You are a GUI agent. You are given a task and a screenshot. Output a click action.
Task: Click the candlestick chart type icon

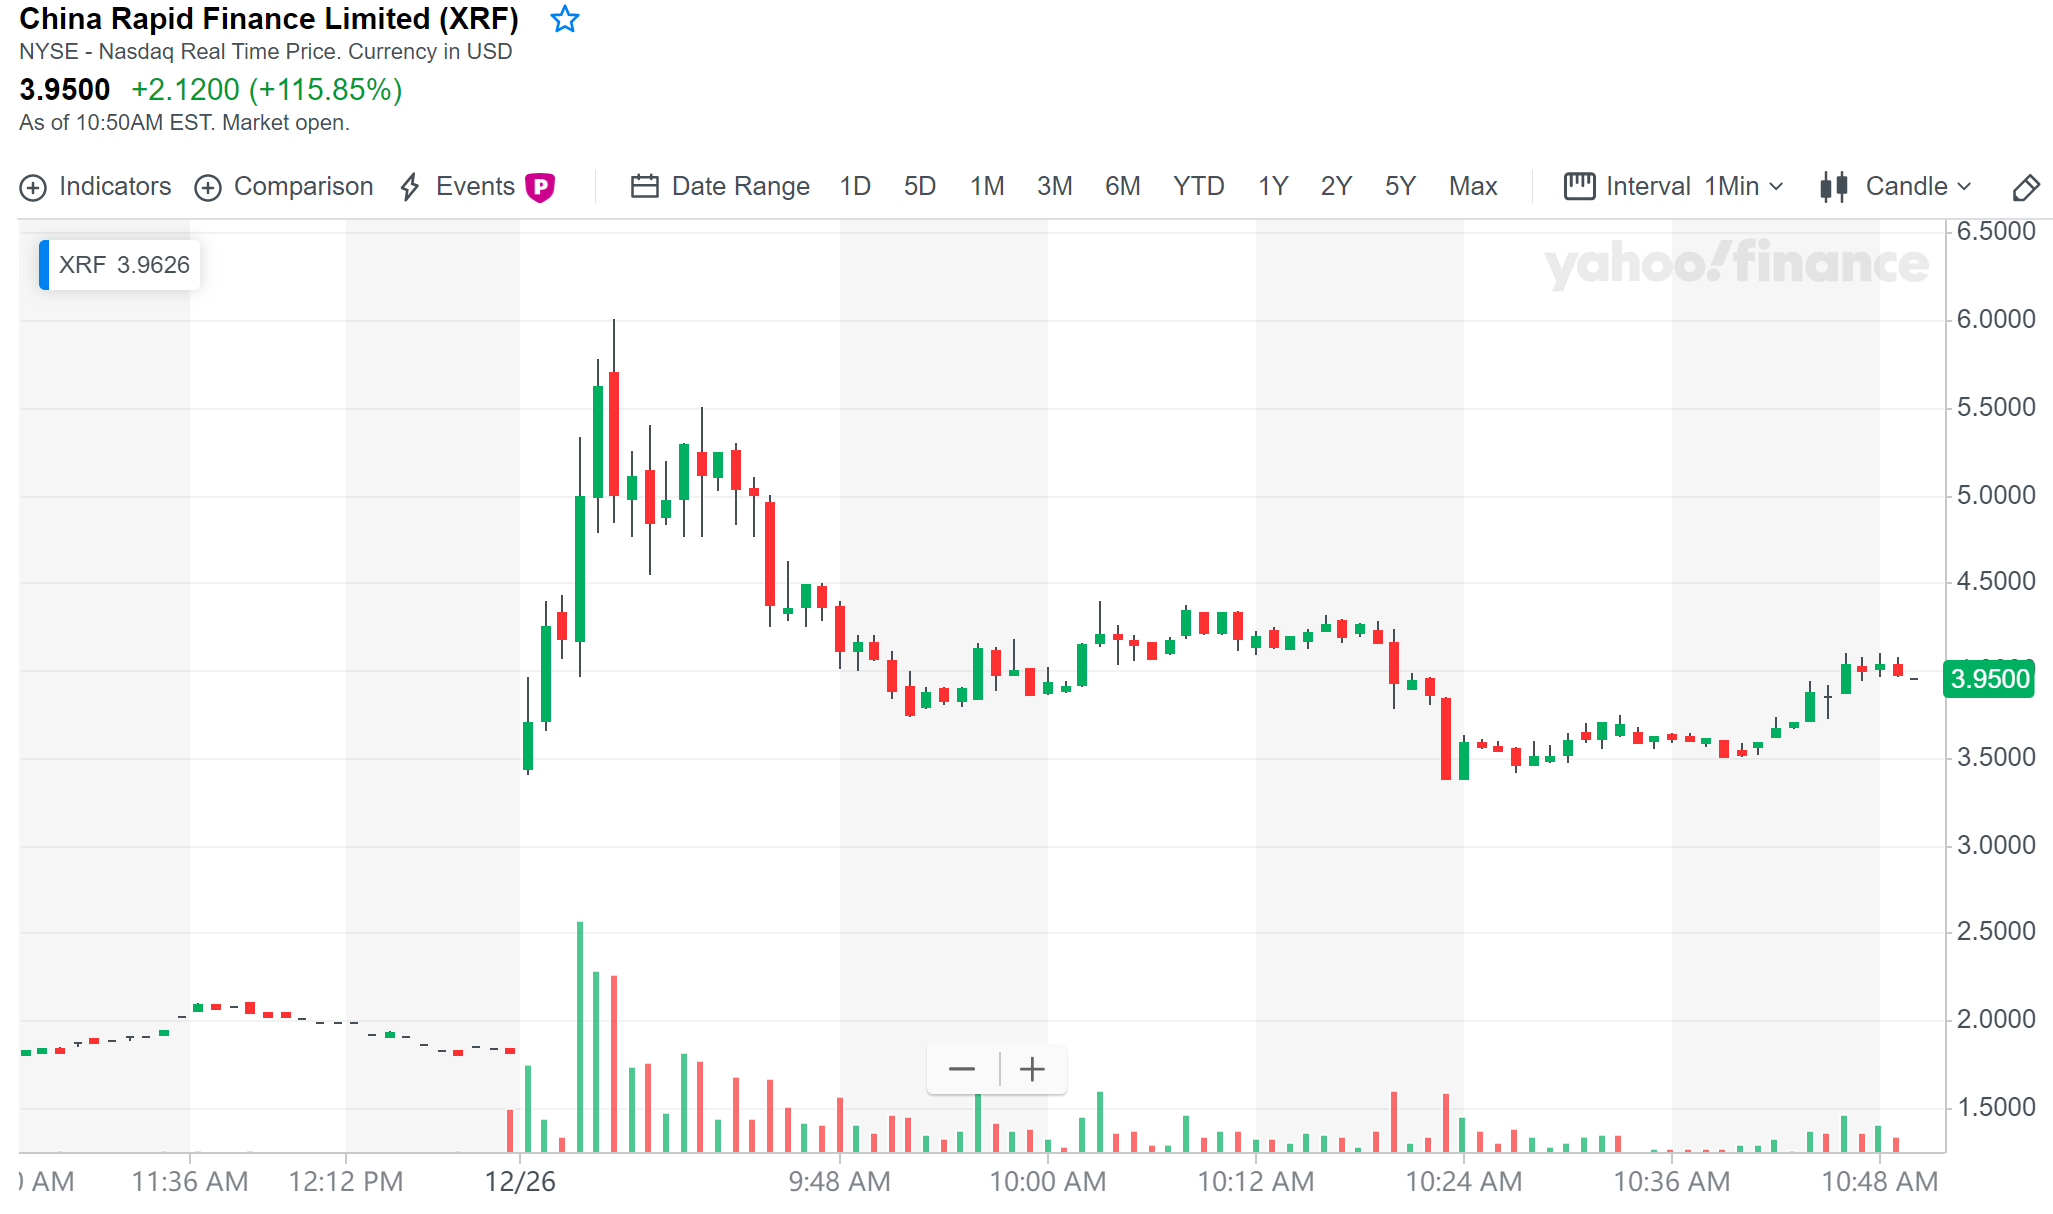pos(1833,187)
